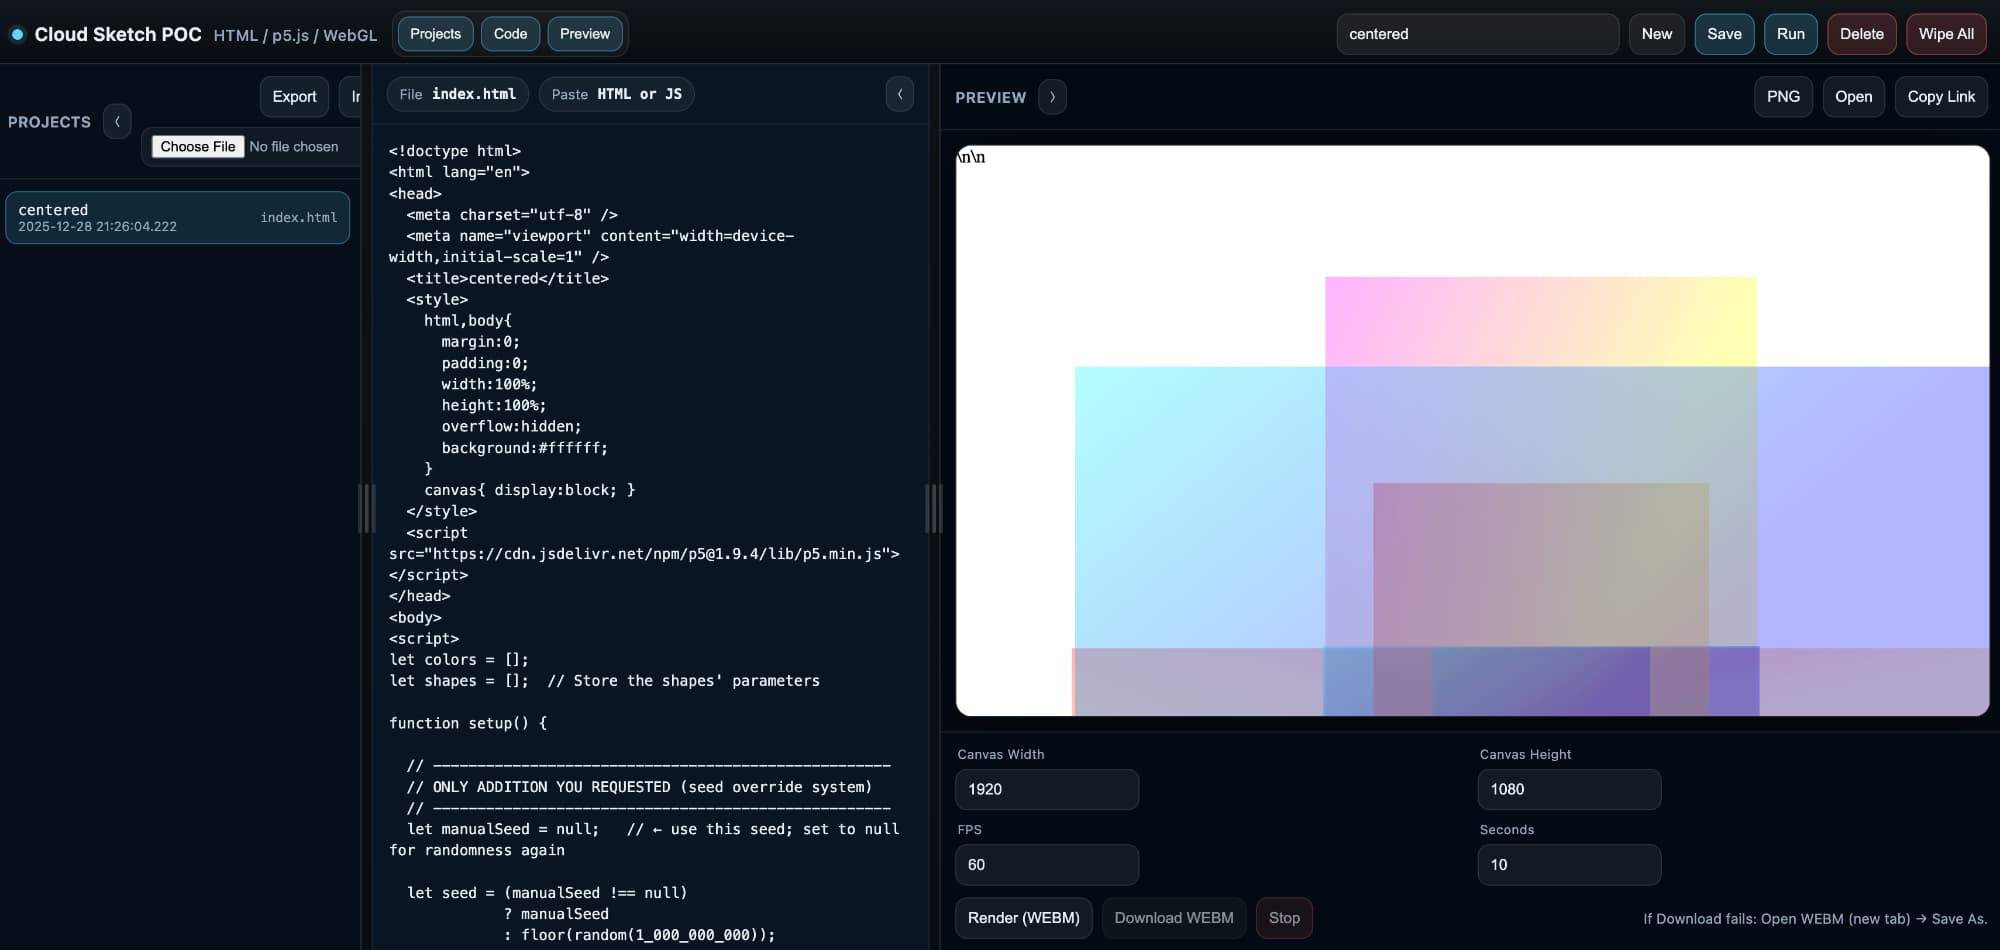Switch to the Code tab
Viewport: 2000px width, 950px height.
(x=510, y=34)
